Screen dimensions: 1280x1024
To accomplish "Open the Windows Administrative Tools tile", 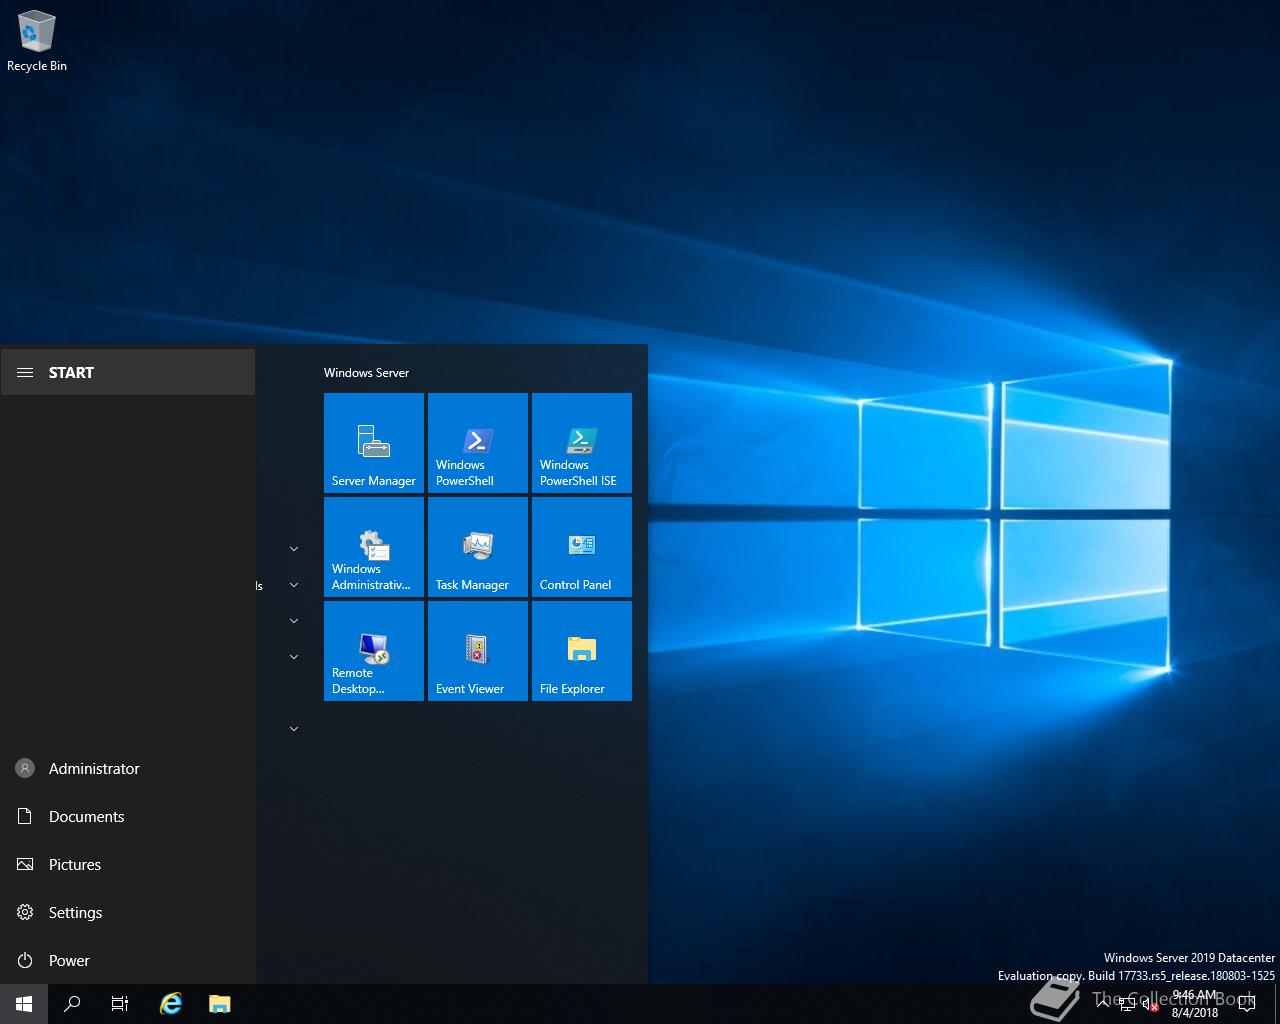I will 374,547.
